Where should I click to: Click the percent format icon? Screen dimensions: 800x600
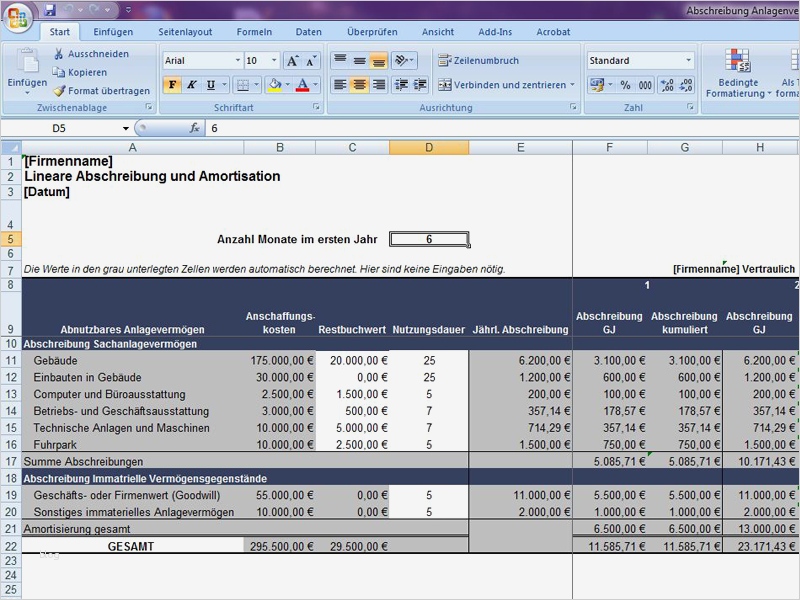pyautogui.click(x=625, y=86)
